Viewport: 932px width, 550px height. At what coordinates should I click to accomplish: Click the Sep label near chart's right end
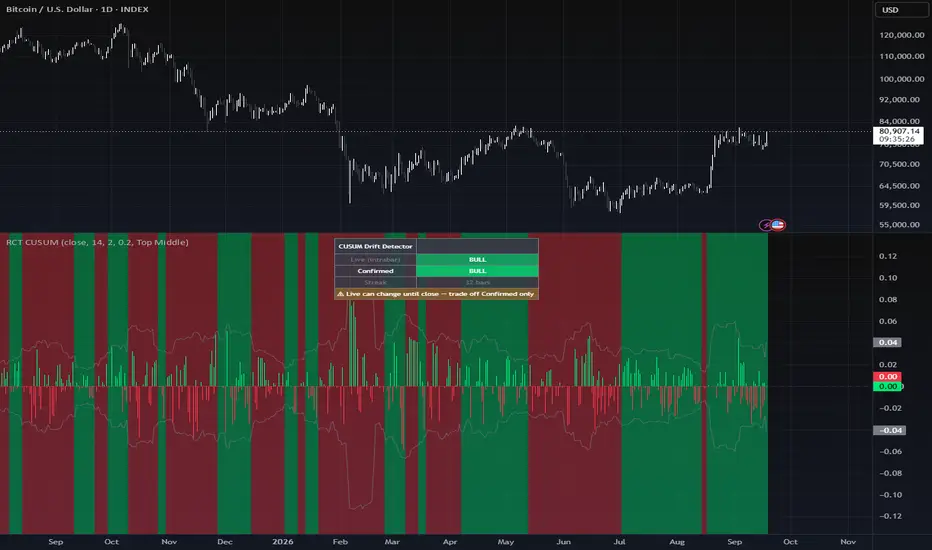point(735,542)
